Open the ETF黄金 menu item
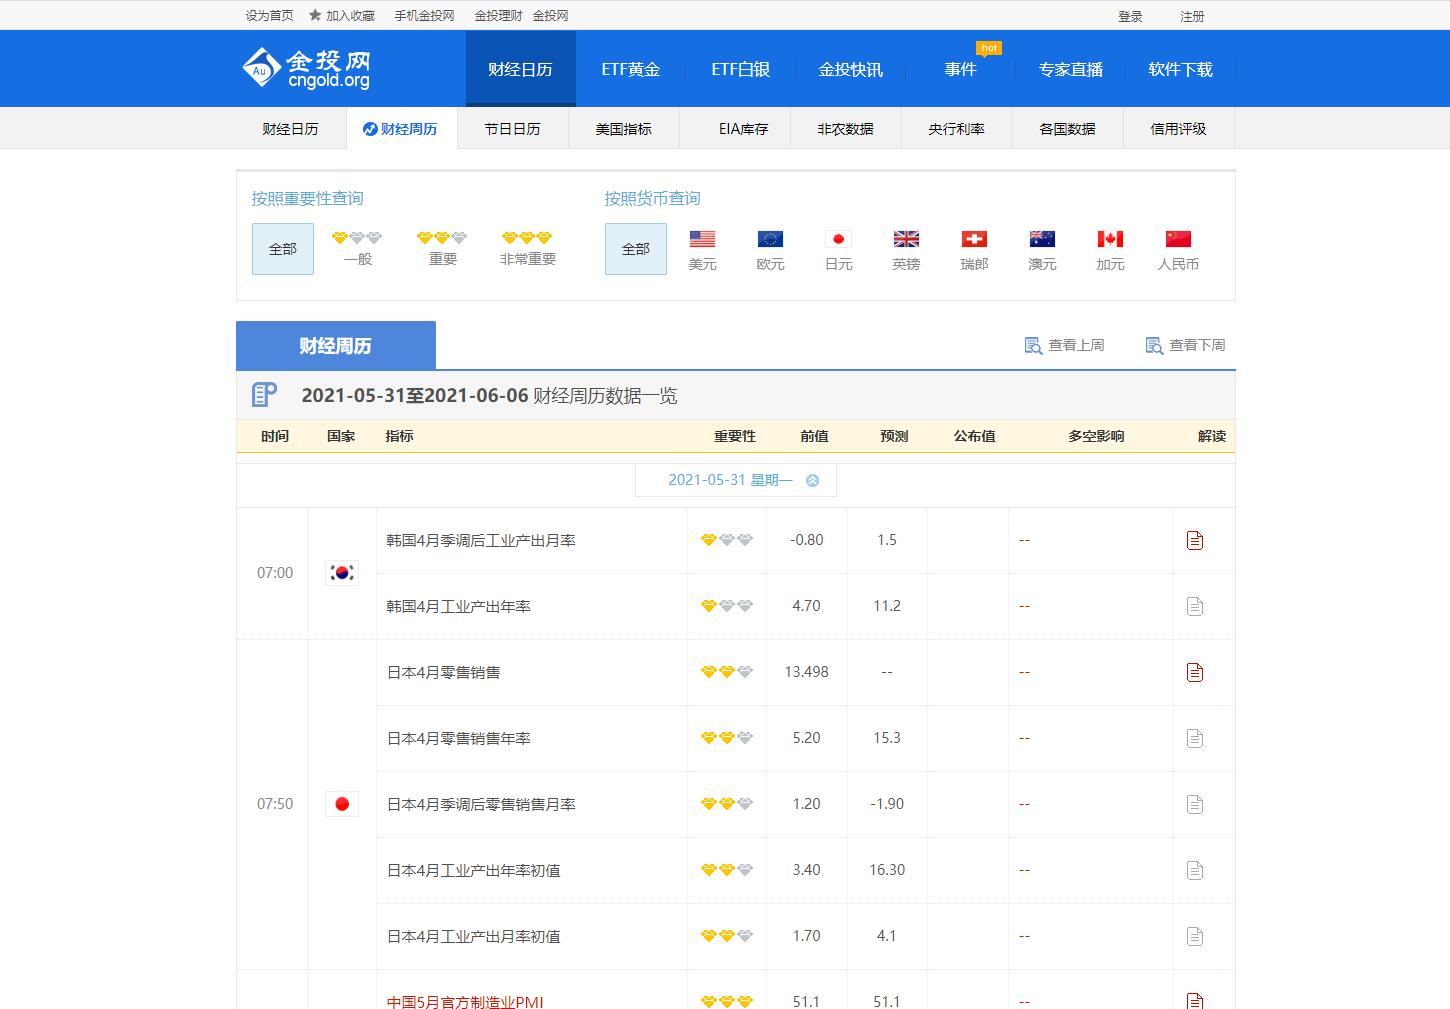1450x1009 pixels. (x=630, y=69)
